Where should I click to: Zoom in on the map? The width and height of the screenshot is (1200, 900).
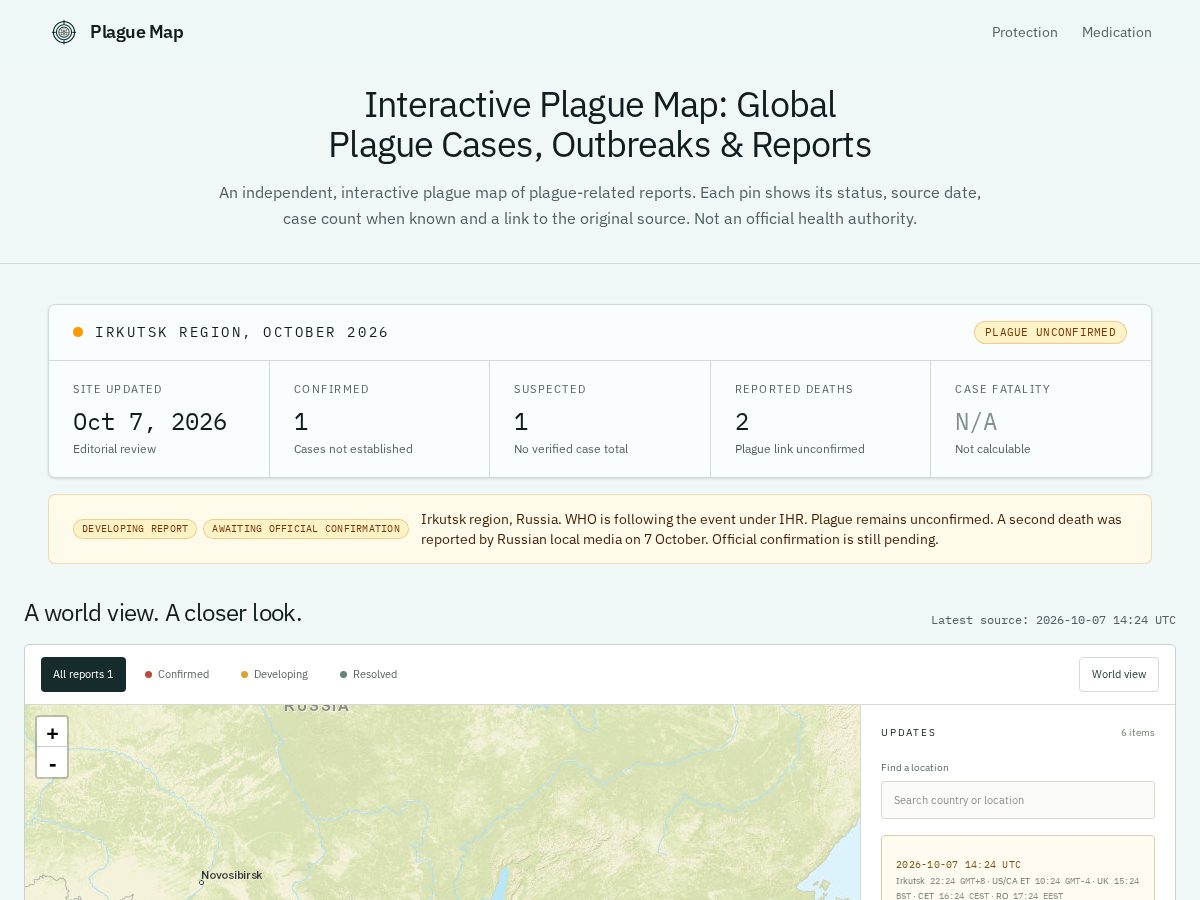[x=52, y=732]
